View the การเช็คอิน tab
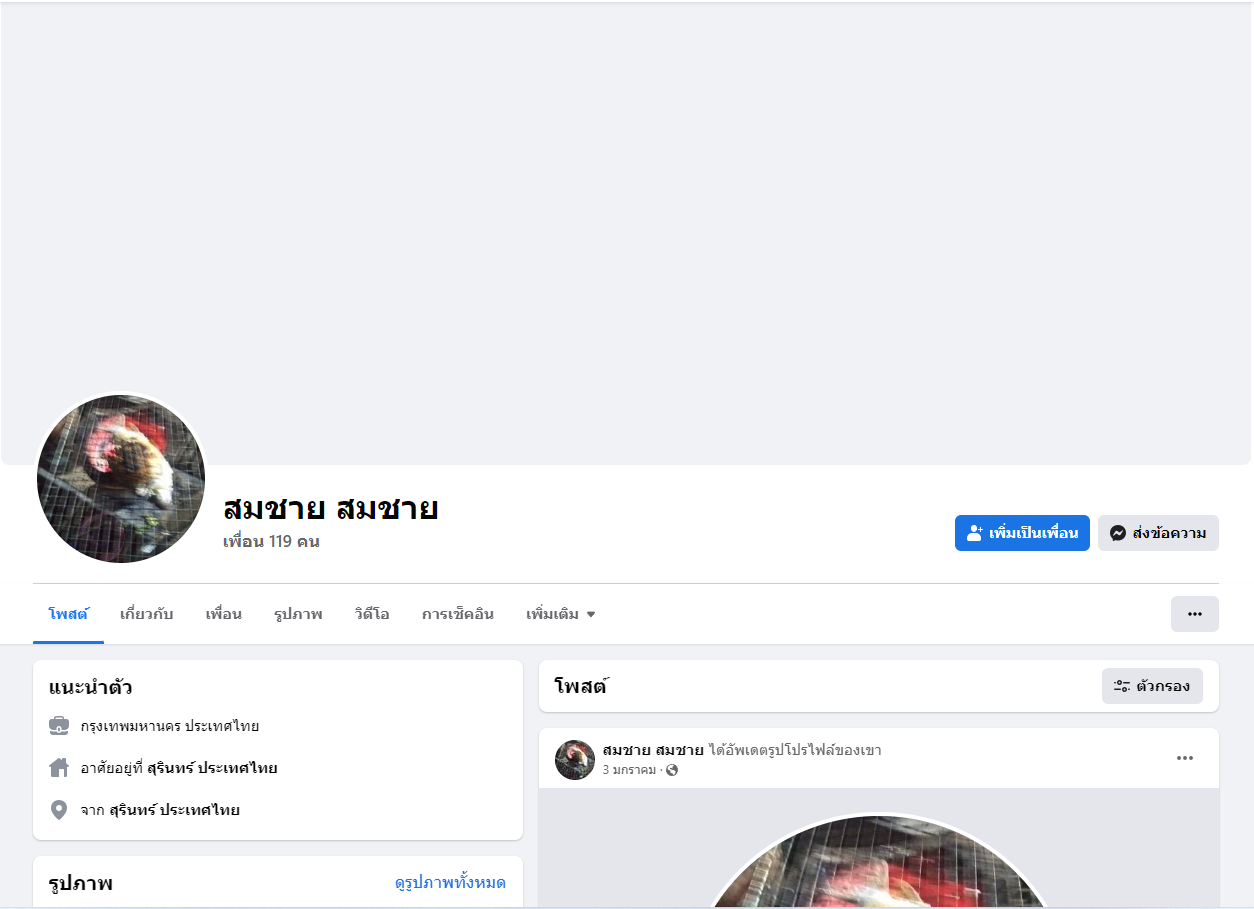The image size is (1254, 909). (458, 614)
